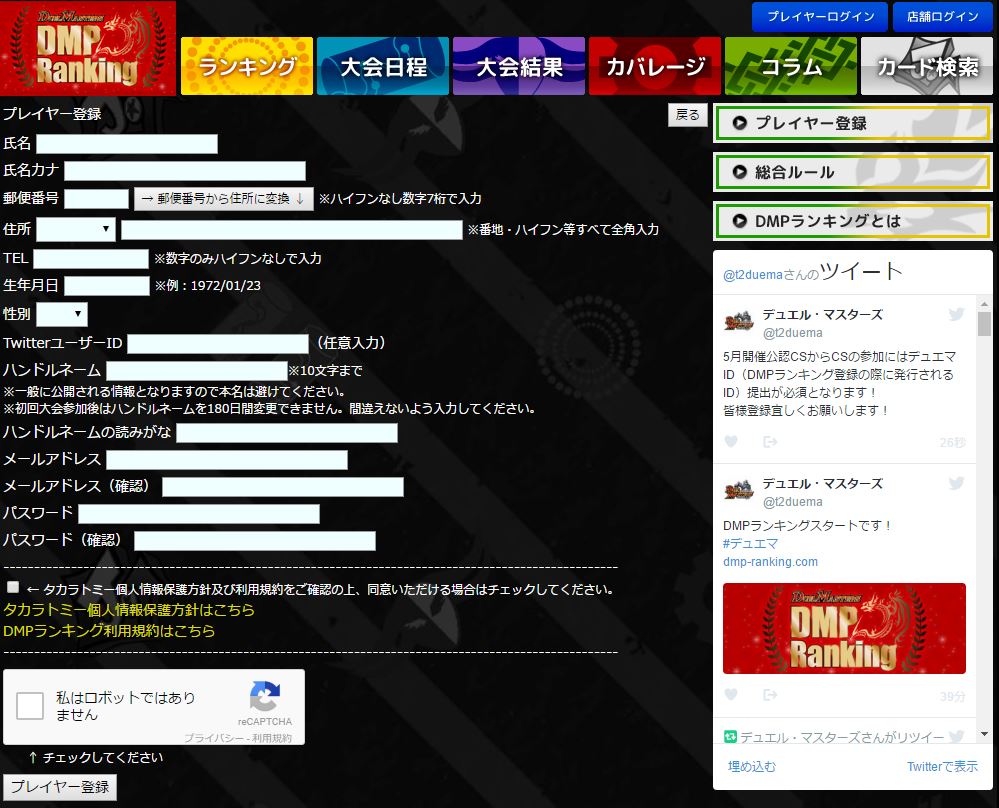Screen dimensions: 999x808
Task: Focus the パスワード(確認) field
Action: point(255,541)
